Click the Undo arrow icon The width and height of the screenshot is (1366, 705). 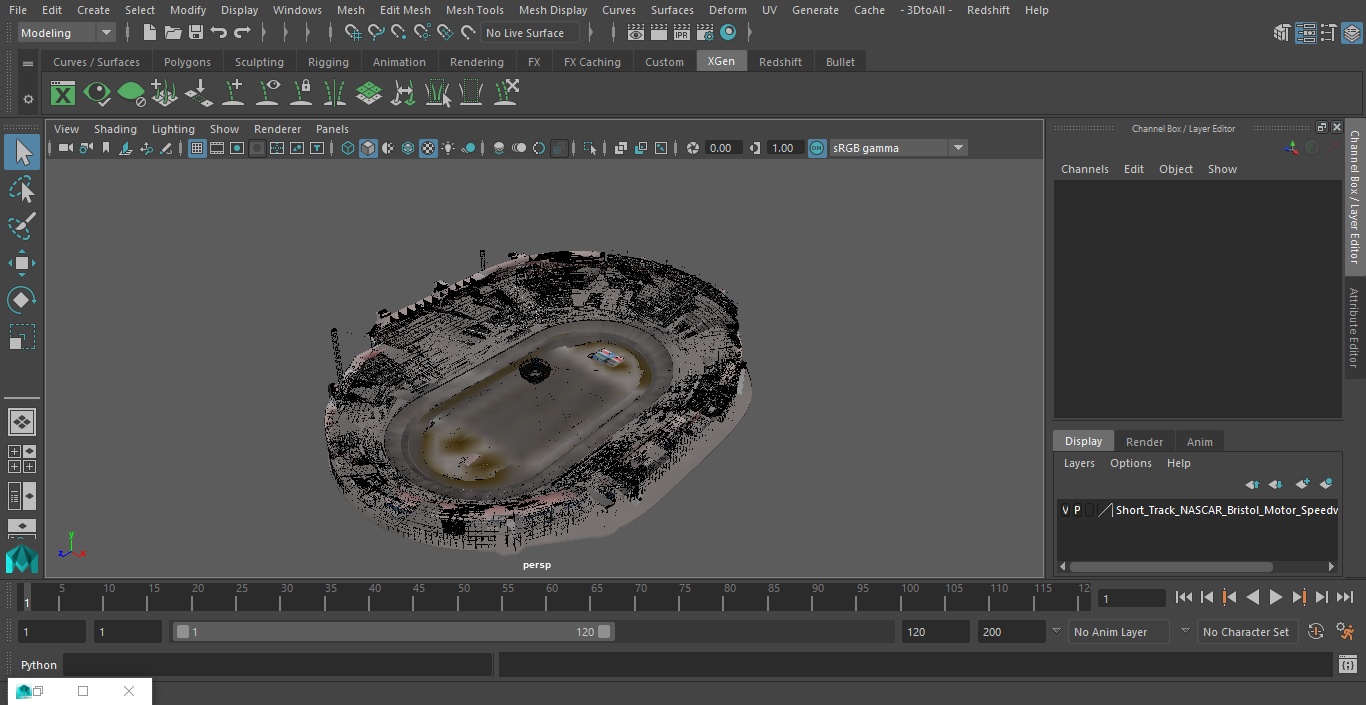219,33
